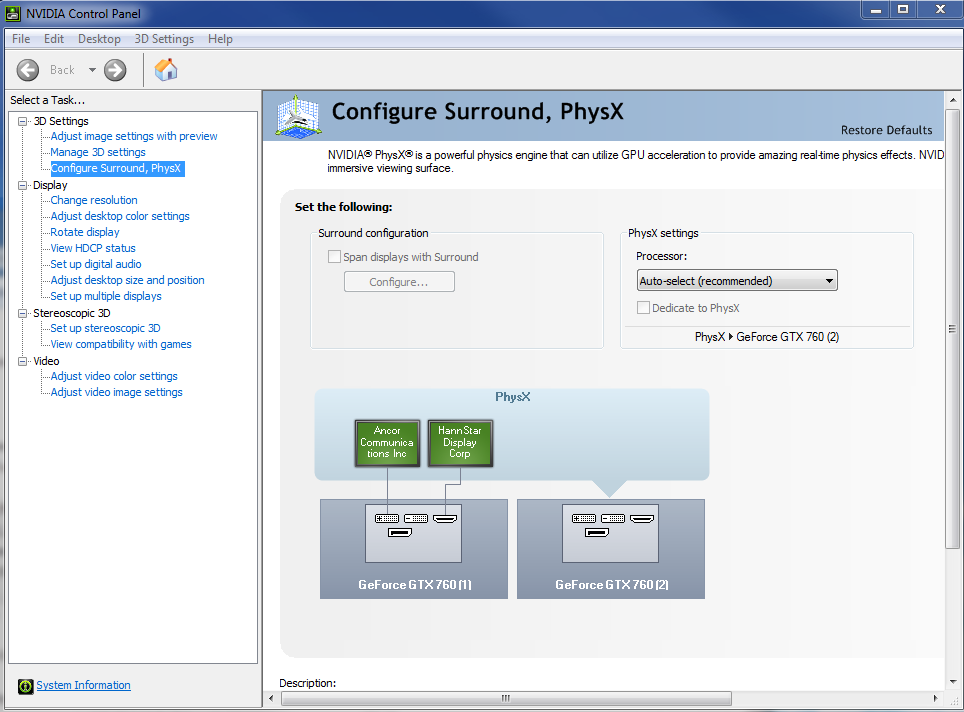Open Set up digital audio

pyautogui.click(x=96, y=264)
